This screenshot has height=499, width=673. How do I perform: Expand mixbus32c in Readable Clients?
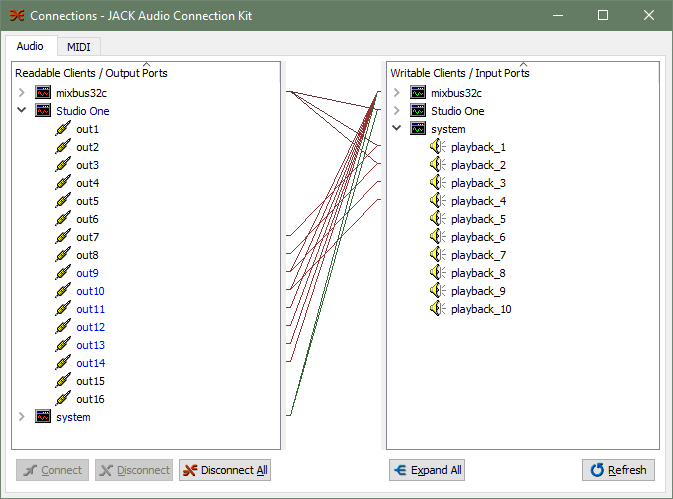tap(21, 93)
